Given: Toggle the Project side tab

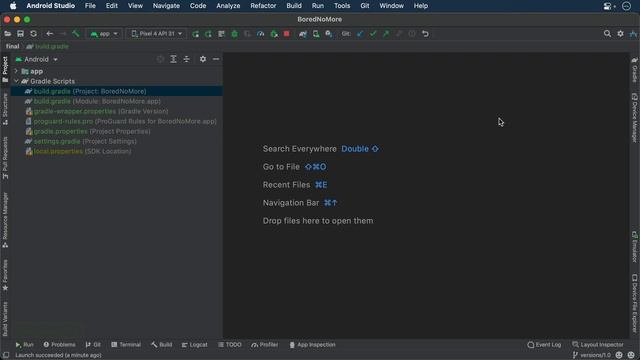Looking at the screenshot, I should [x=5, y=69].
